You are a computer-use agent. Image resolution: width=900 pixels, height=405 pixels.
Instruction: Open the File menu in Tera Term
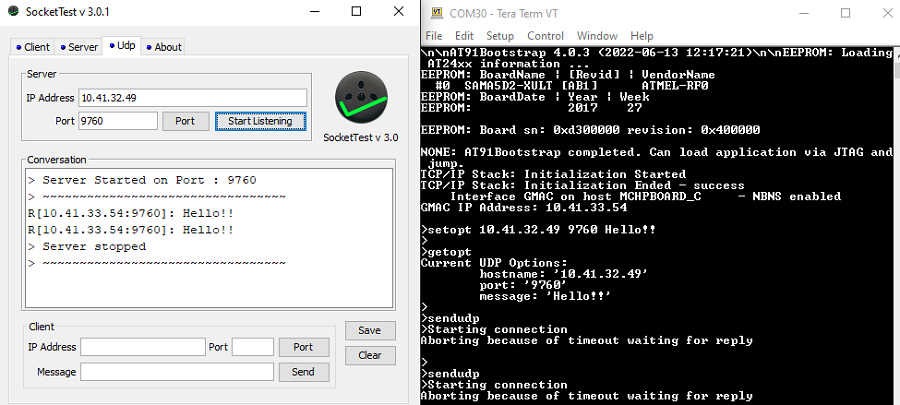434,36
